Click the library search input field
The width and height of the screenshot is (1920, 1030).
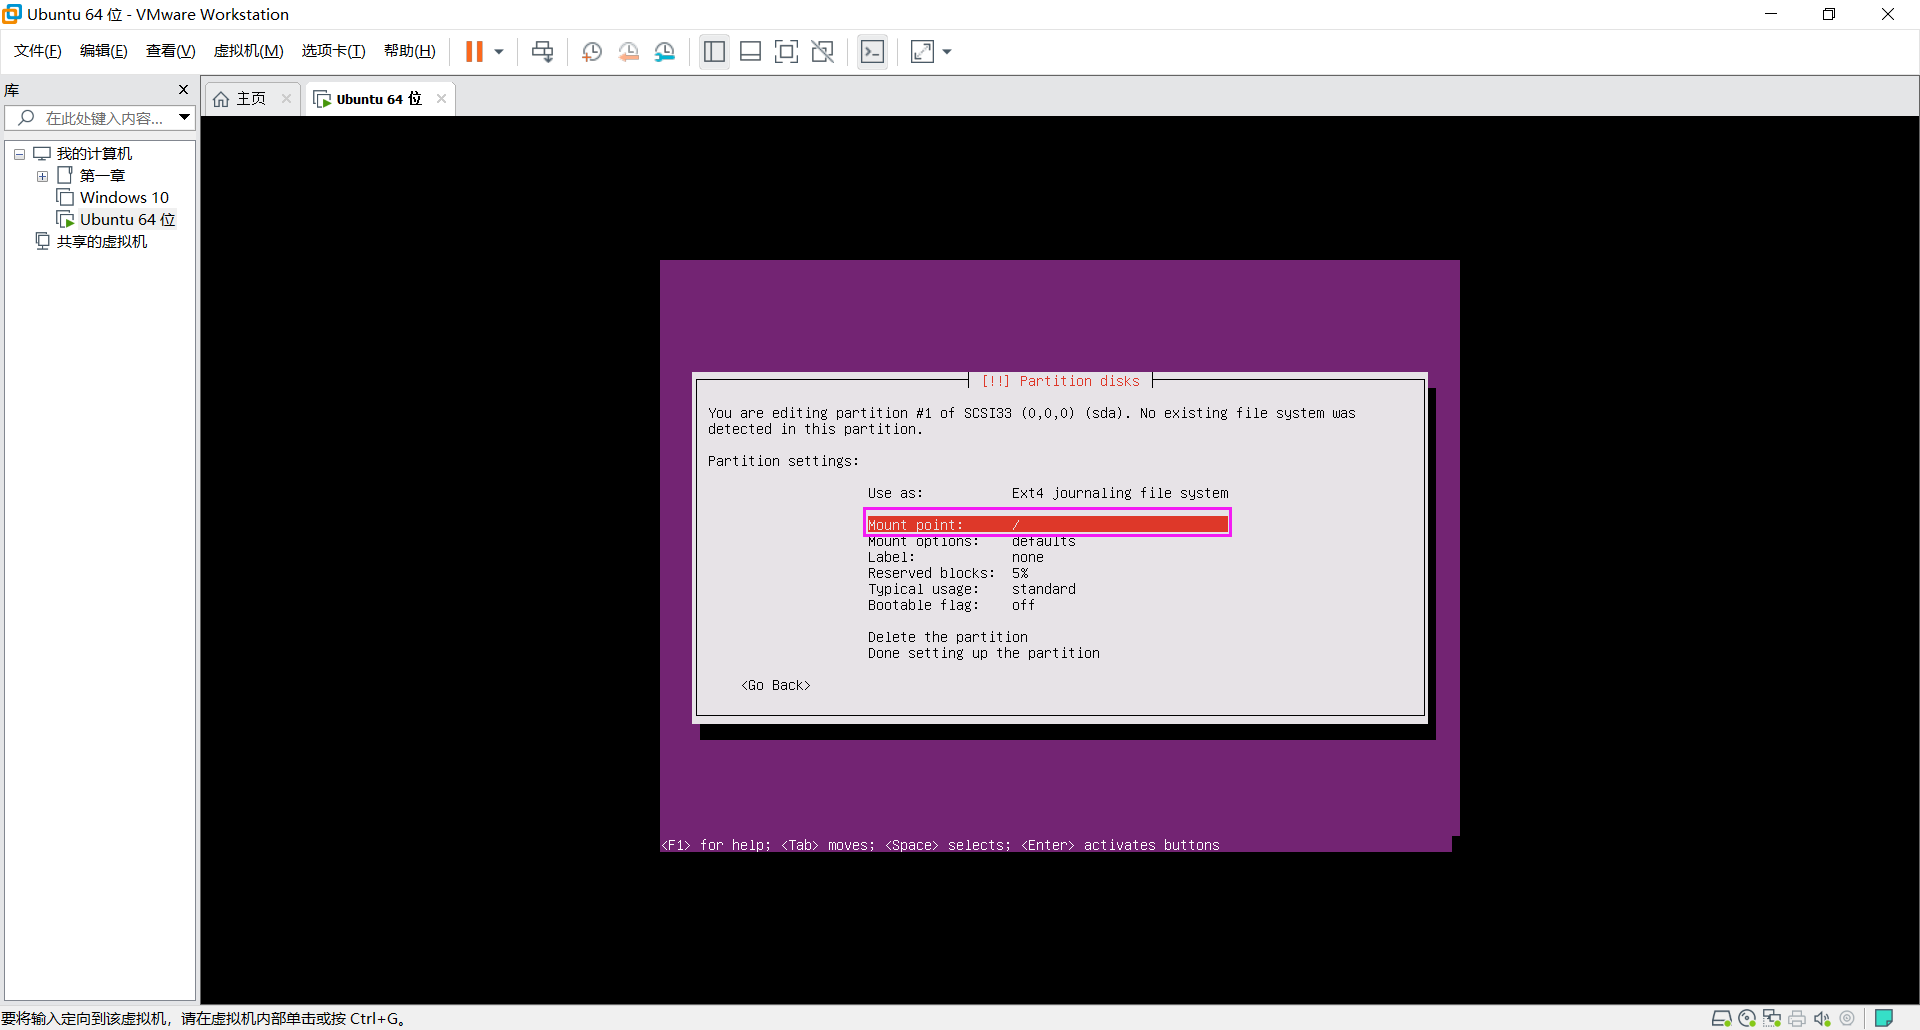point(104,118)
